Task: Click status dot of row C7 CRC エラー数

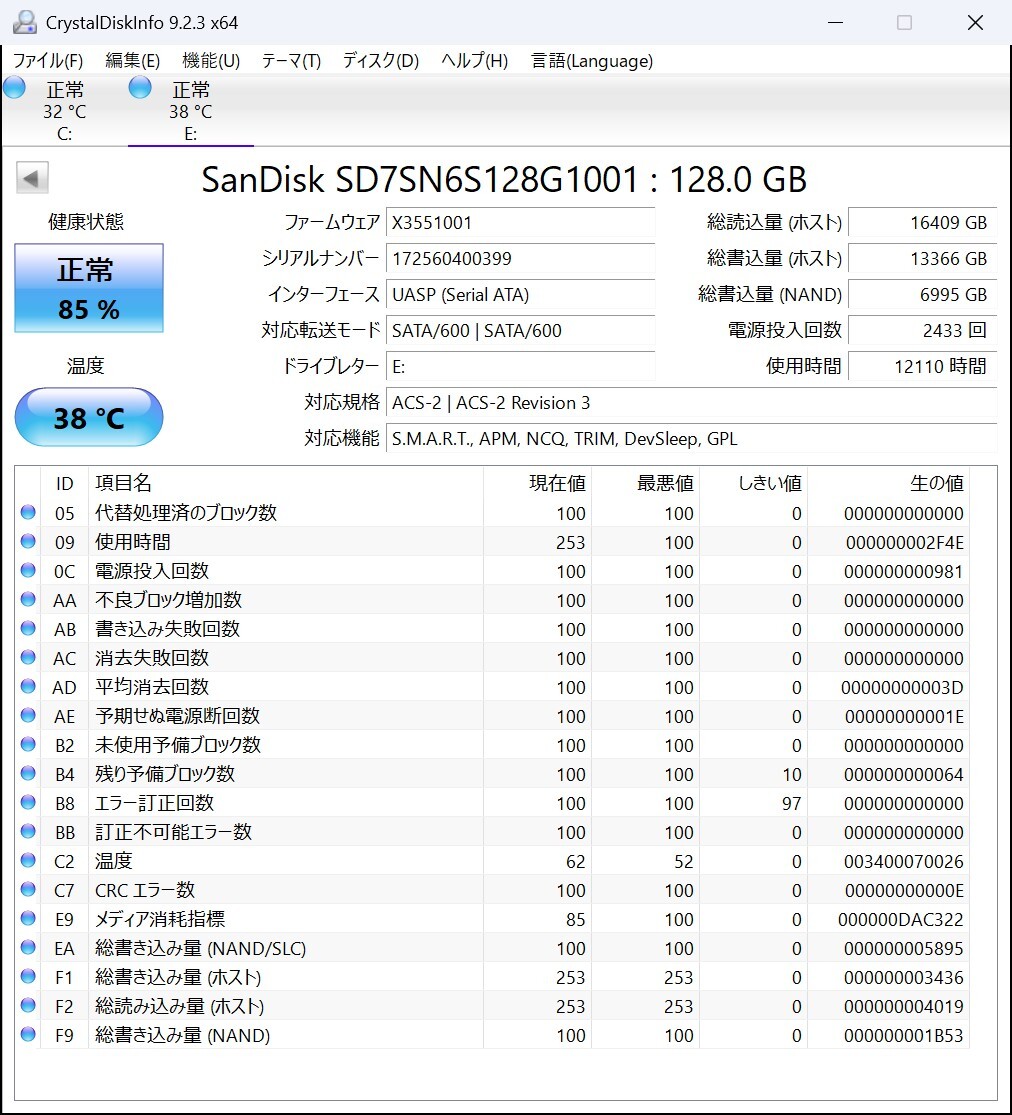Action: [x=28, y=890]
